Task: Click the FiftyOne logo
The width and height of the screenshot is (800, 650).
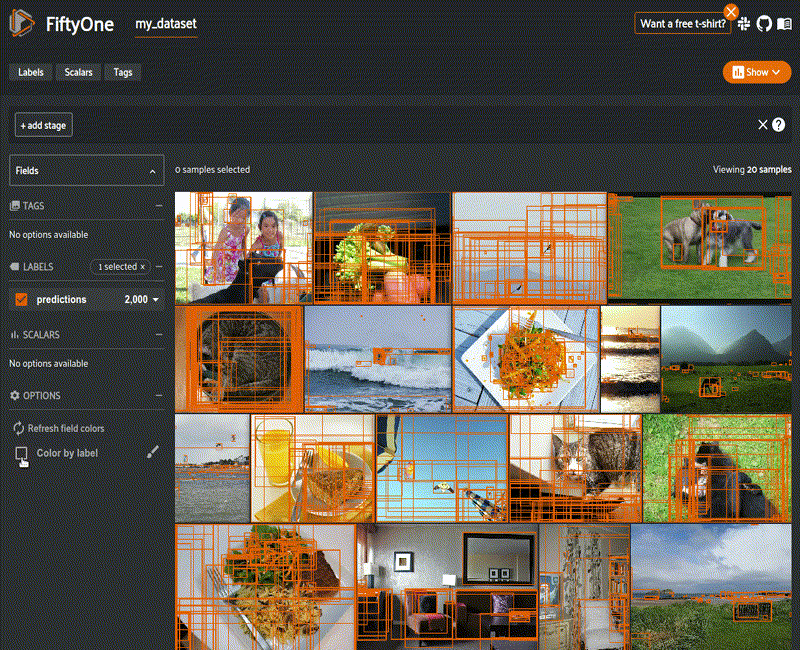Action: click(24, 24)
